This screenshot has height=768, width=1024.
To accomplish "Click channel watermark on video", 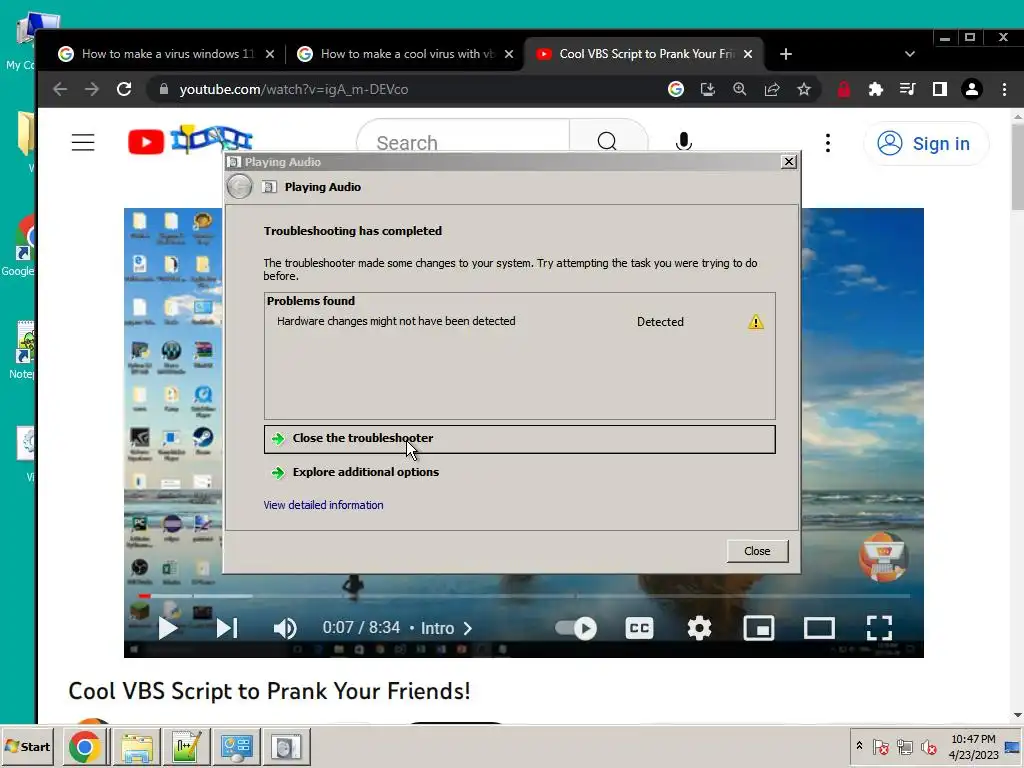I will coord(882,556).
